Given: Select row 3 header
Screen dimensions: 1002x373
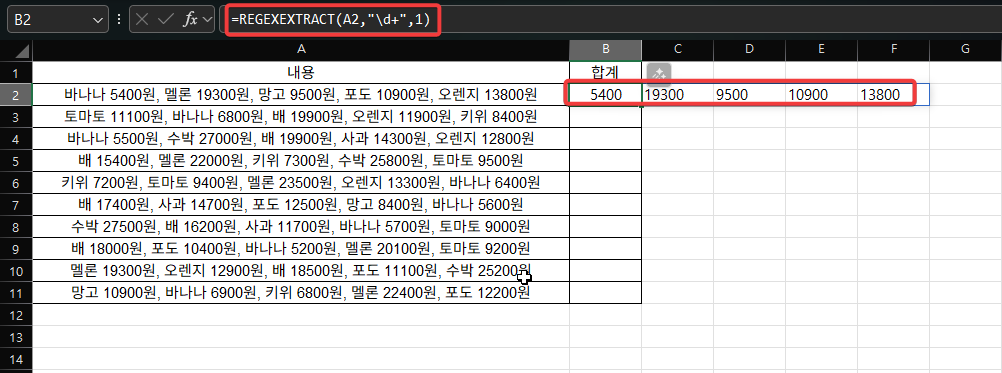Looking at the screenshot, I should (16, 117).
